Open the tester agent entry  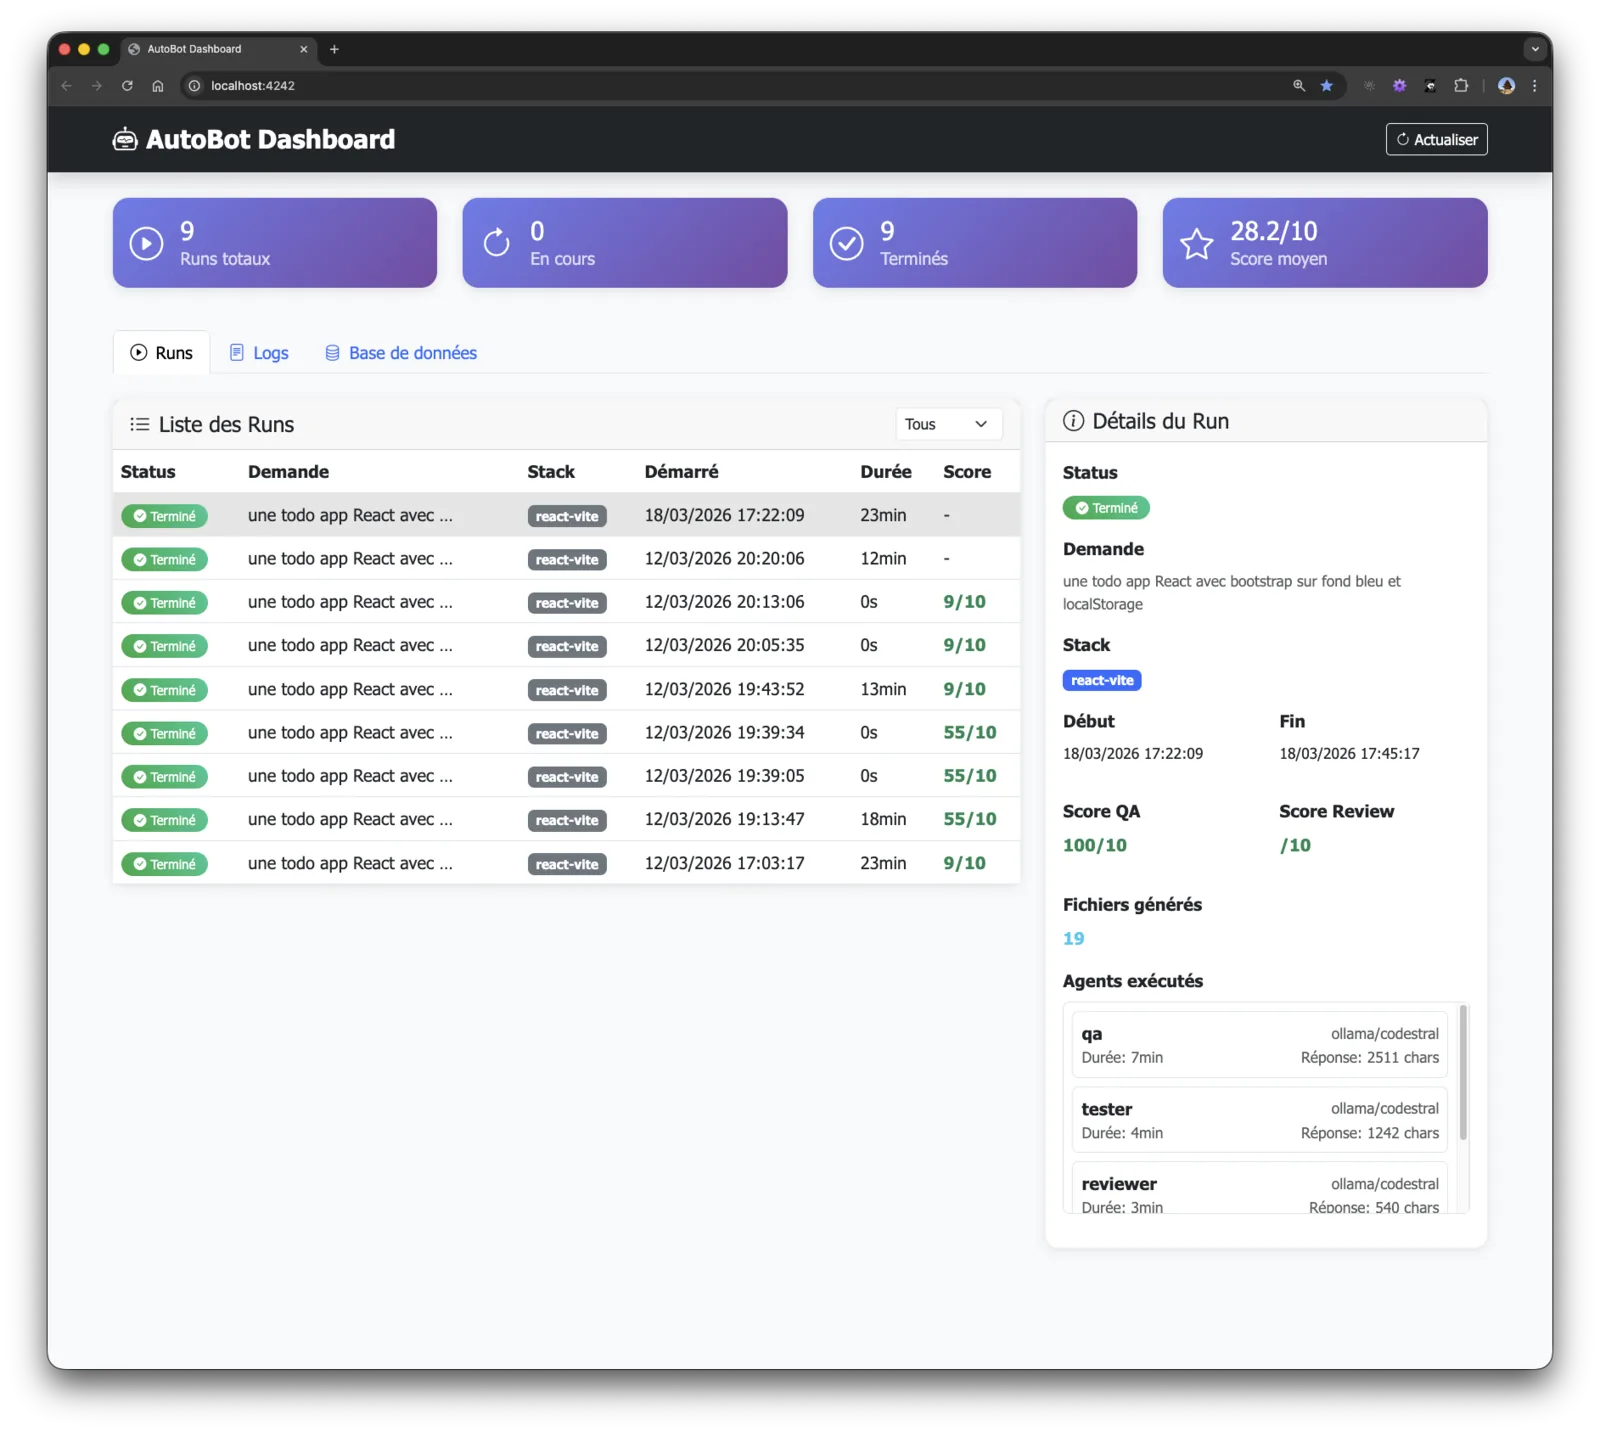(1260, 1120)
